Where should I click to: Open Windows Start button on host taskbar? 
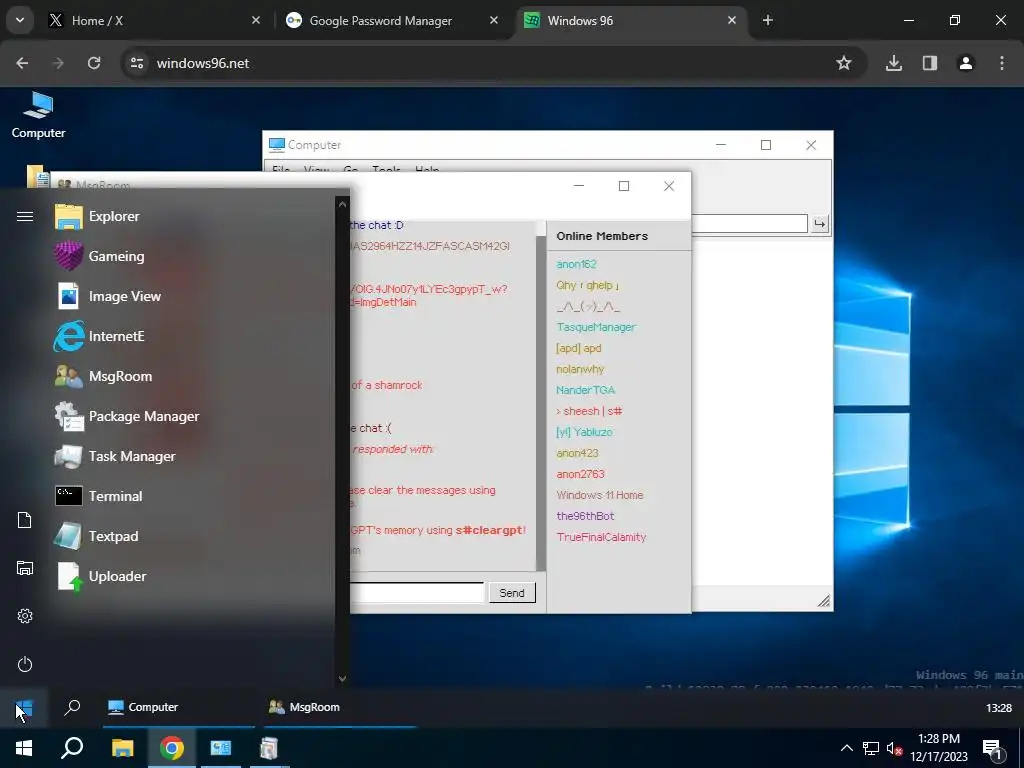click(x=24, y=748)
